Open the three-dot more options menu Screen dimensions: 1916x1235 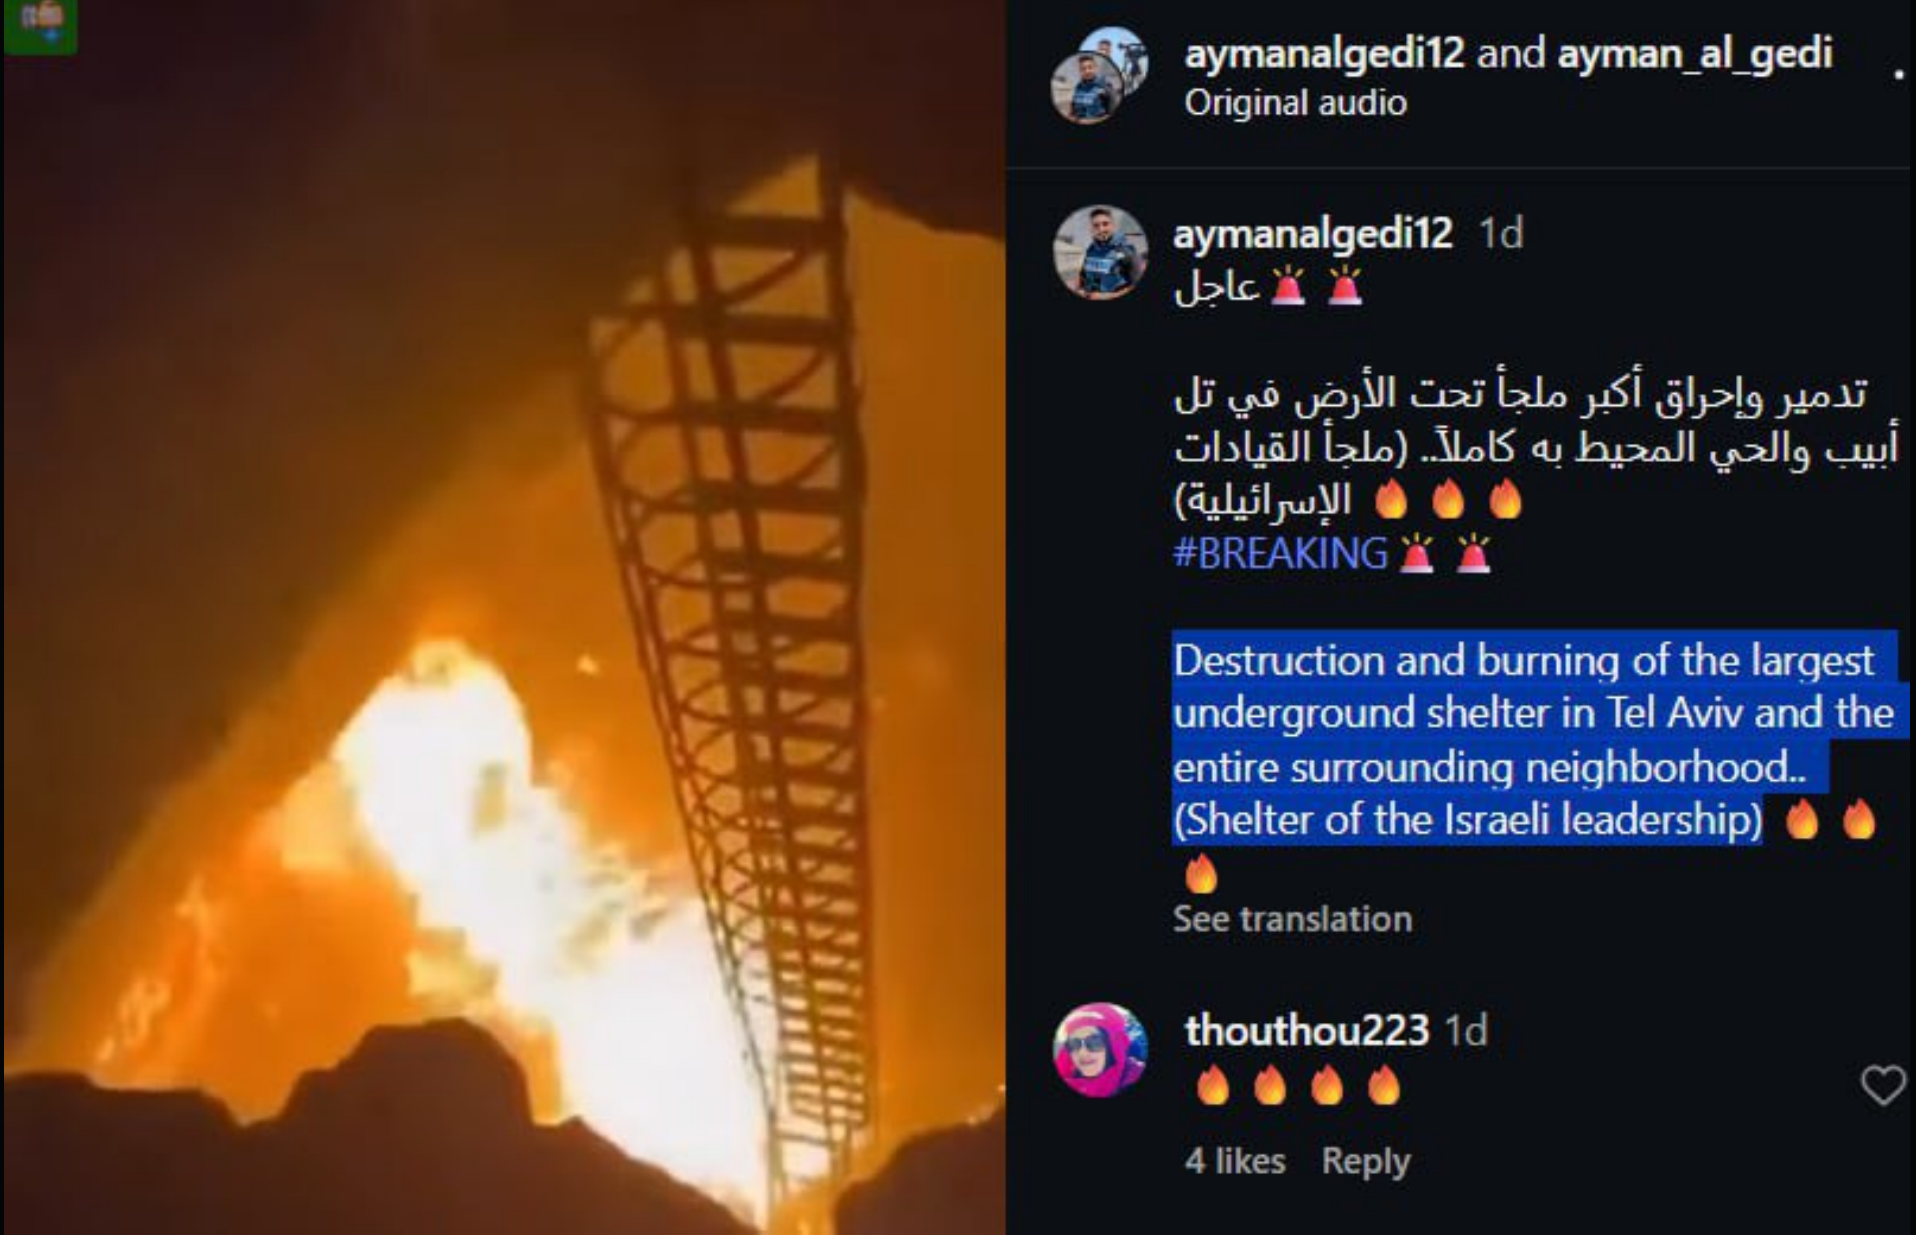pos(1898,74)
